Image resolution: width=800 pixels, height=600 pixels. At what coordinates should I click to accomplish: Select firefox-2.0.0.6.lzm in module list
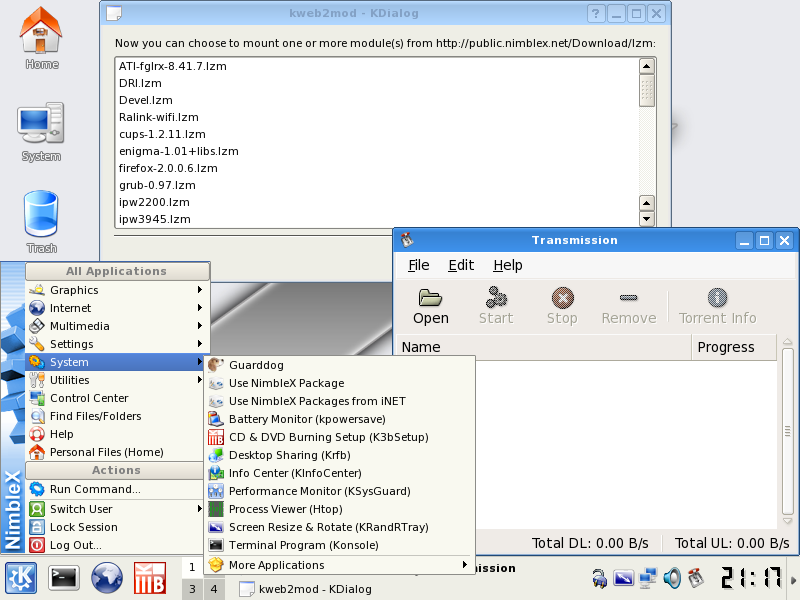[x=377, y=168]
